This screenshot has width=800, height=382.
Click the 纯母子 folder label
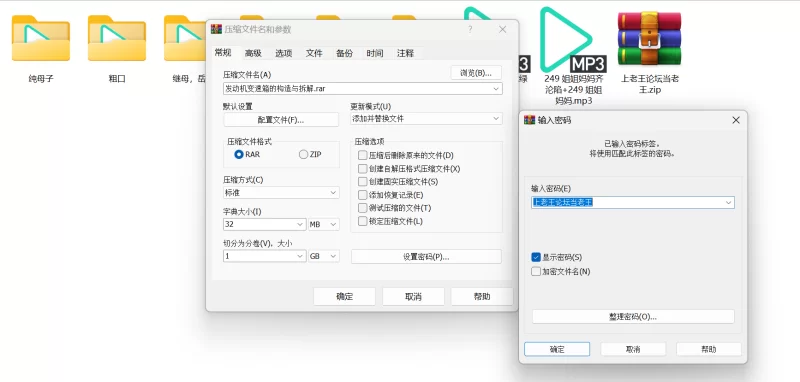pyautogui.click(x=41, y=79)
